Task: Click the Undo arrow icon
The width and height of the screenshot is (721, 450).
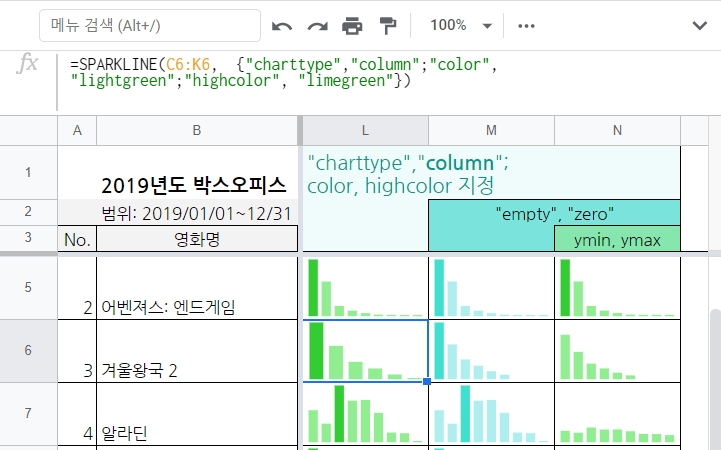Action: click(x=283, y=25)
